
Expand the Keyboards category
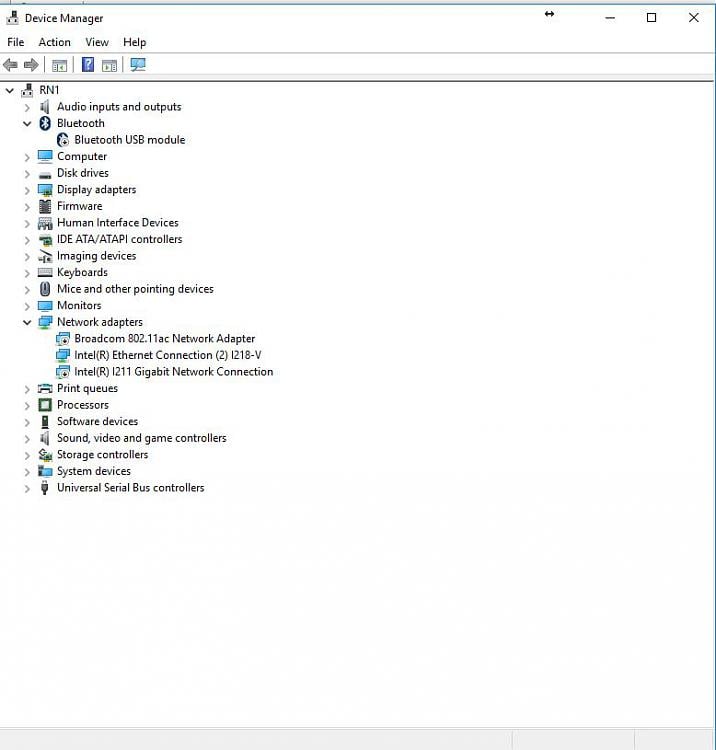pos(27,273)
